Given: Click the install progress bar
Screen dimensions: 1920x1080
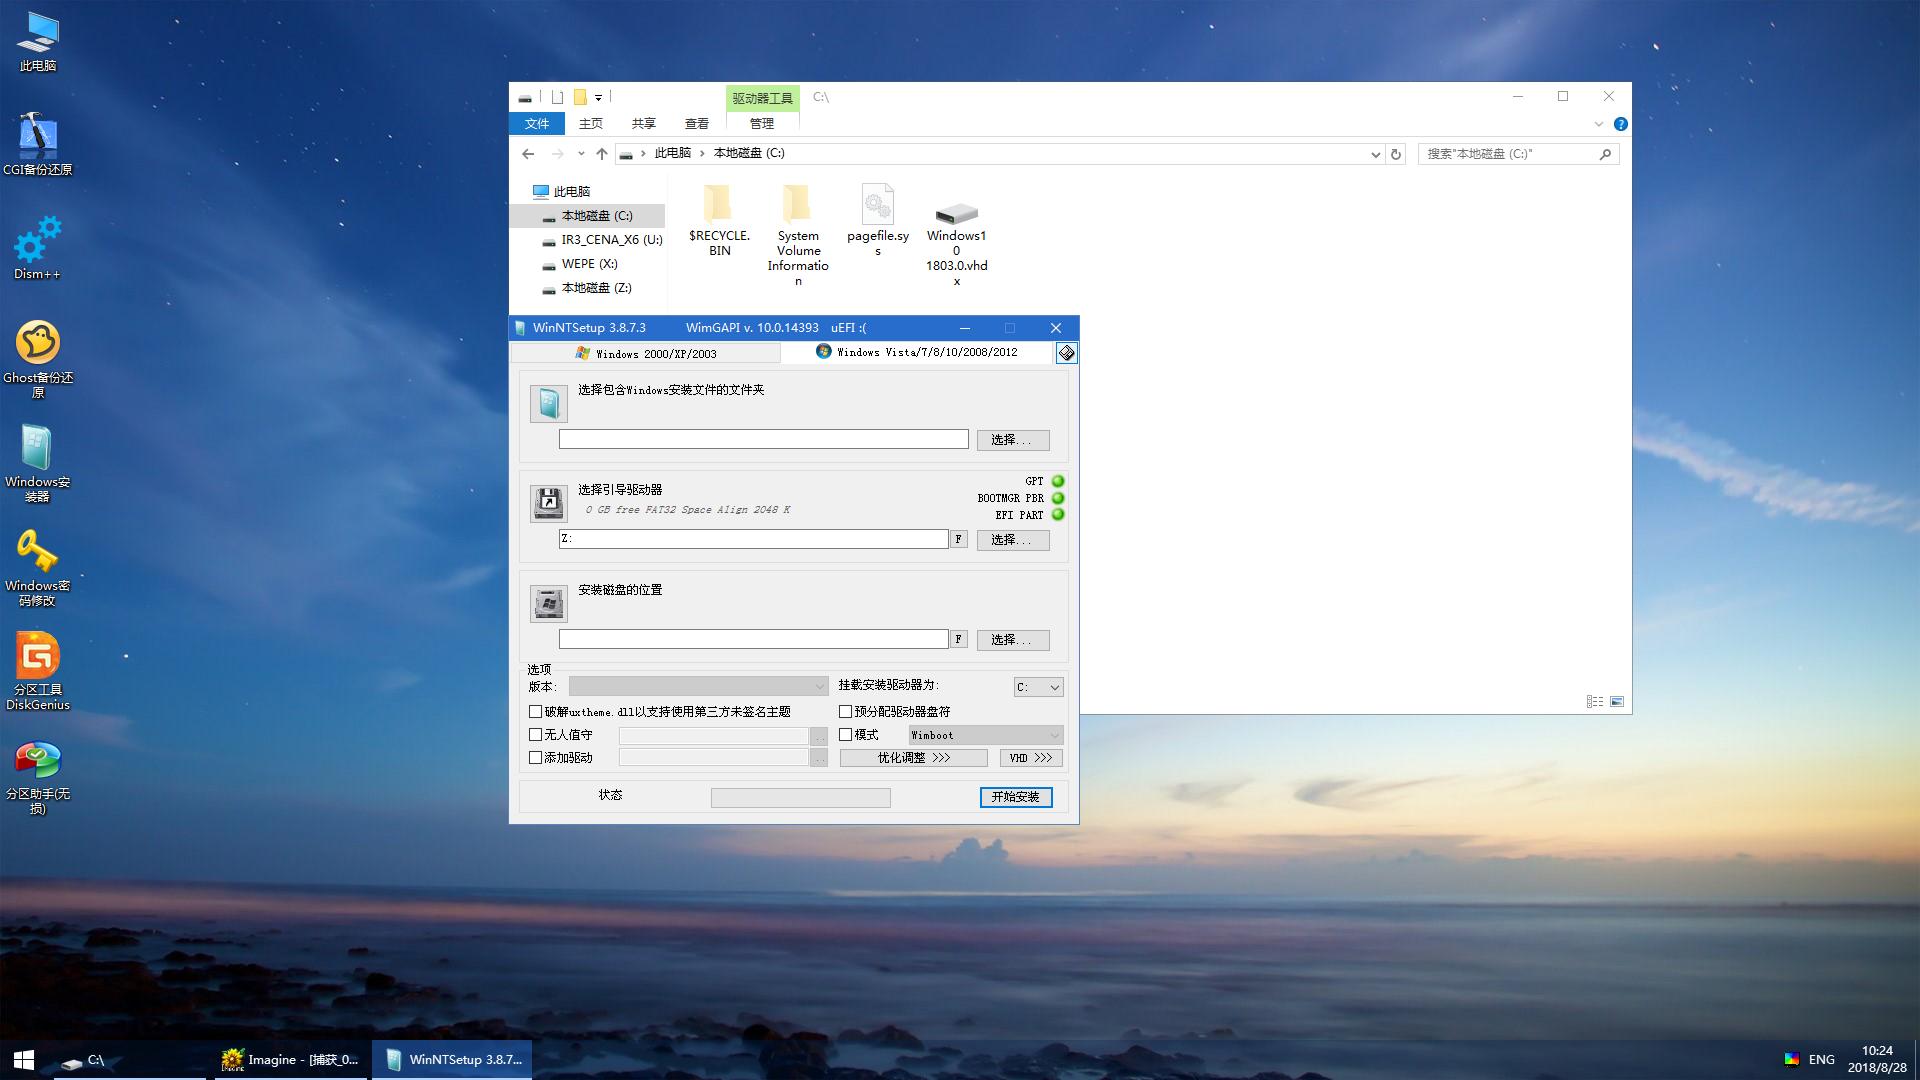Looking at the screenshot, I should point(800,797).
